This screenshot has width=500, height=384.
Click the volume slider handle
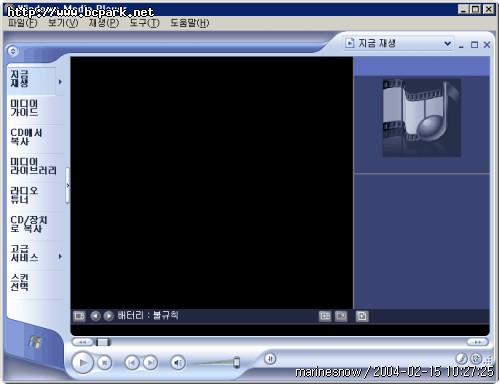tap(236, 362)
